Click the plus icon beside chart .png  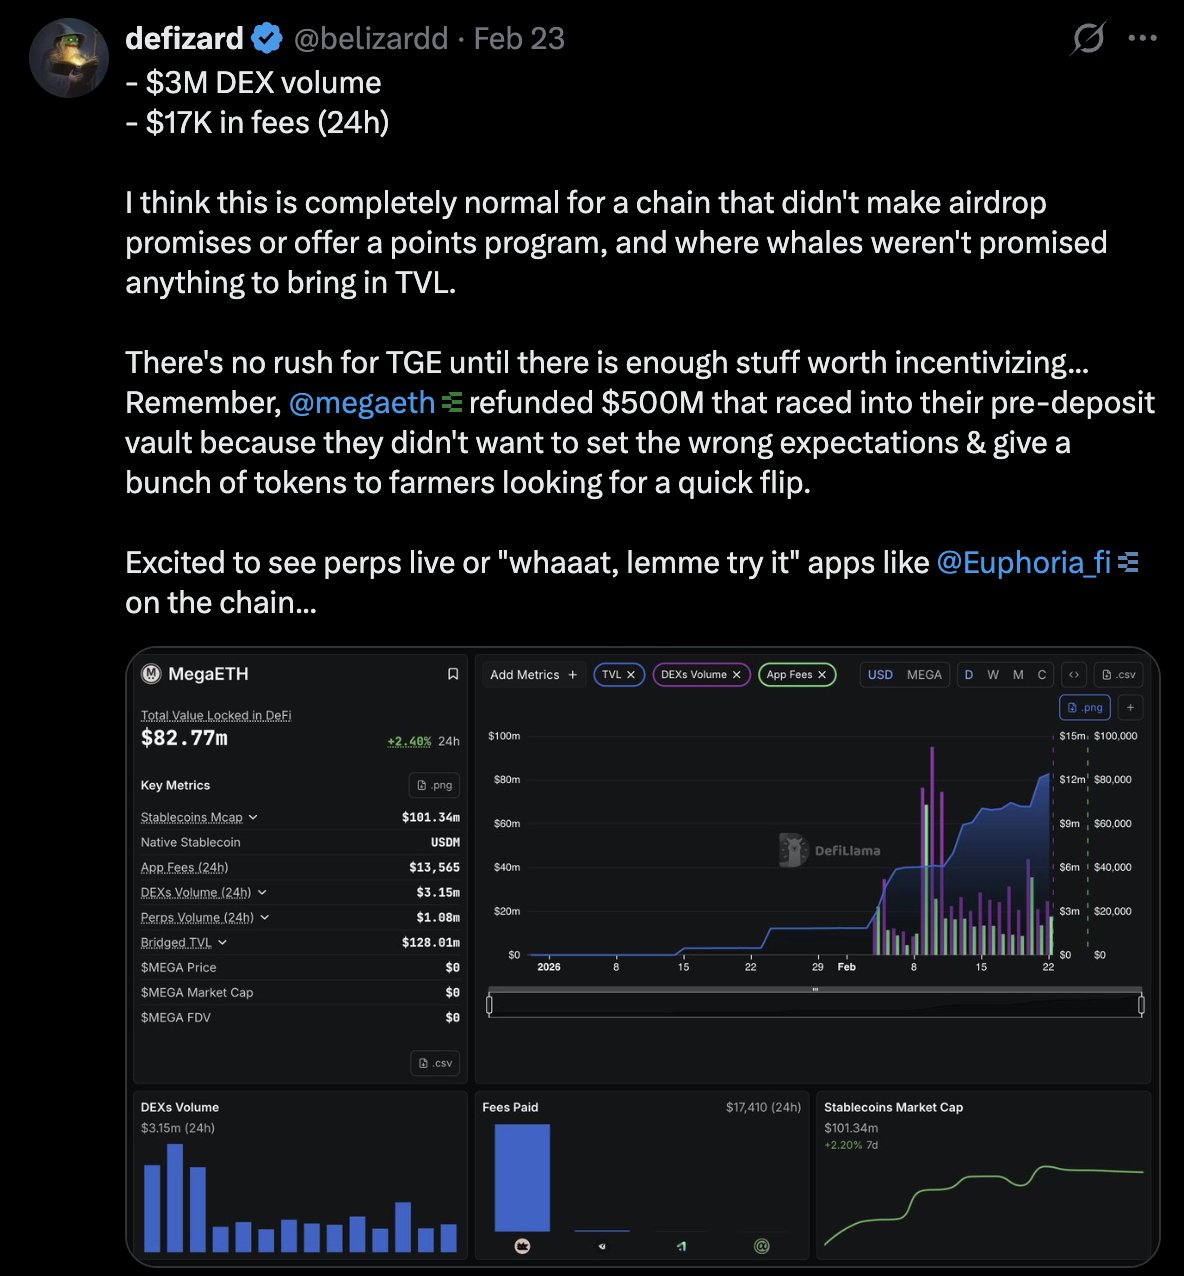click(x=1130, y=707)
